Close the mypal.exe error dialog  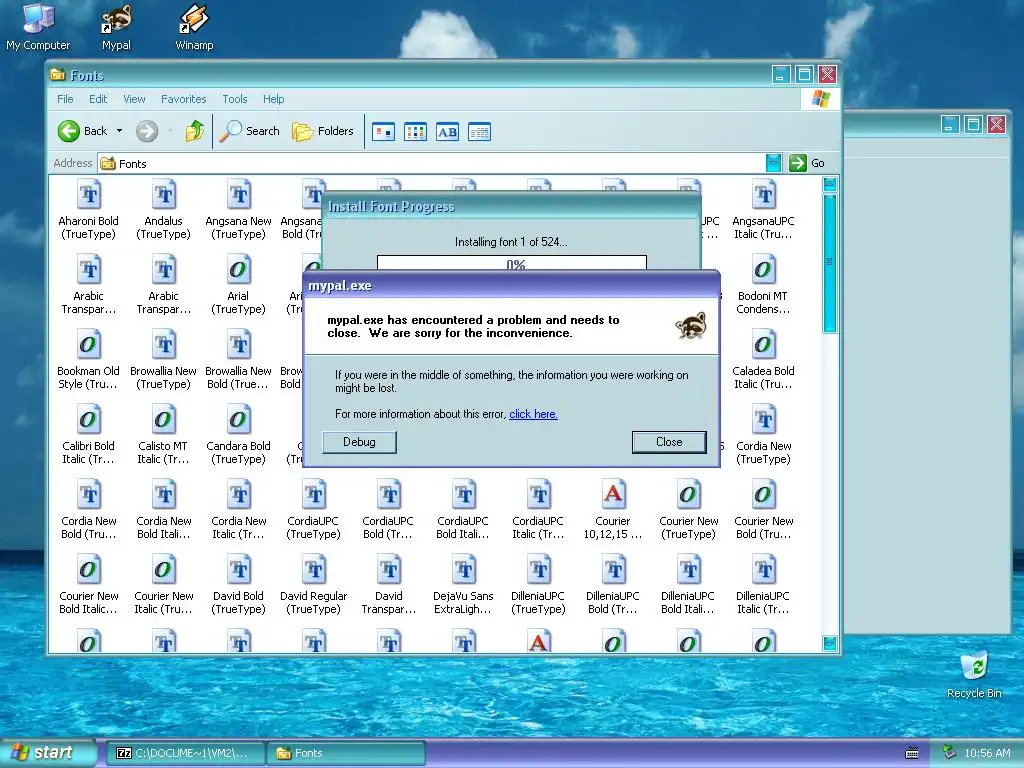669,442
